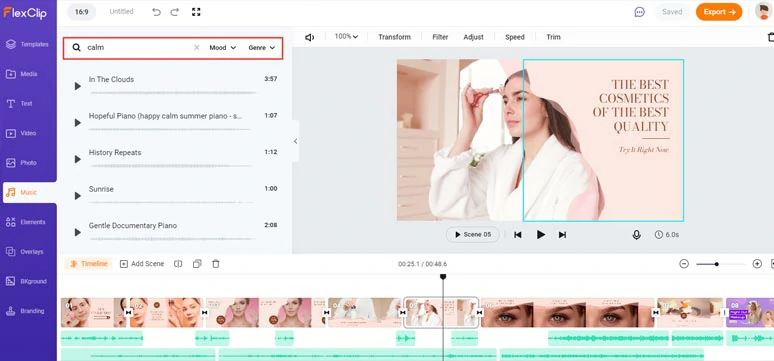Open the Templates sidebar panel
The image size is (774, 361).
(x=28, y=44)
